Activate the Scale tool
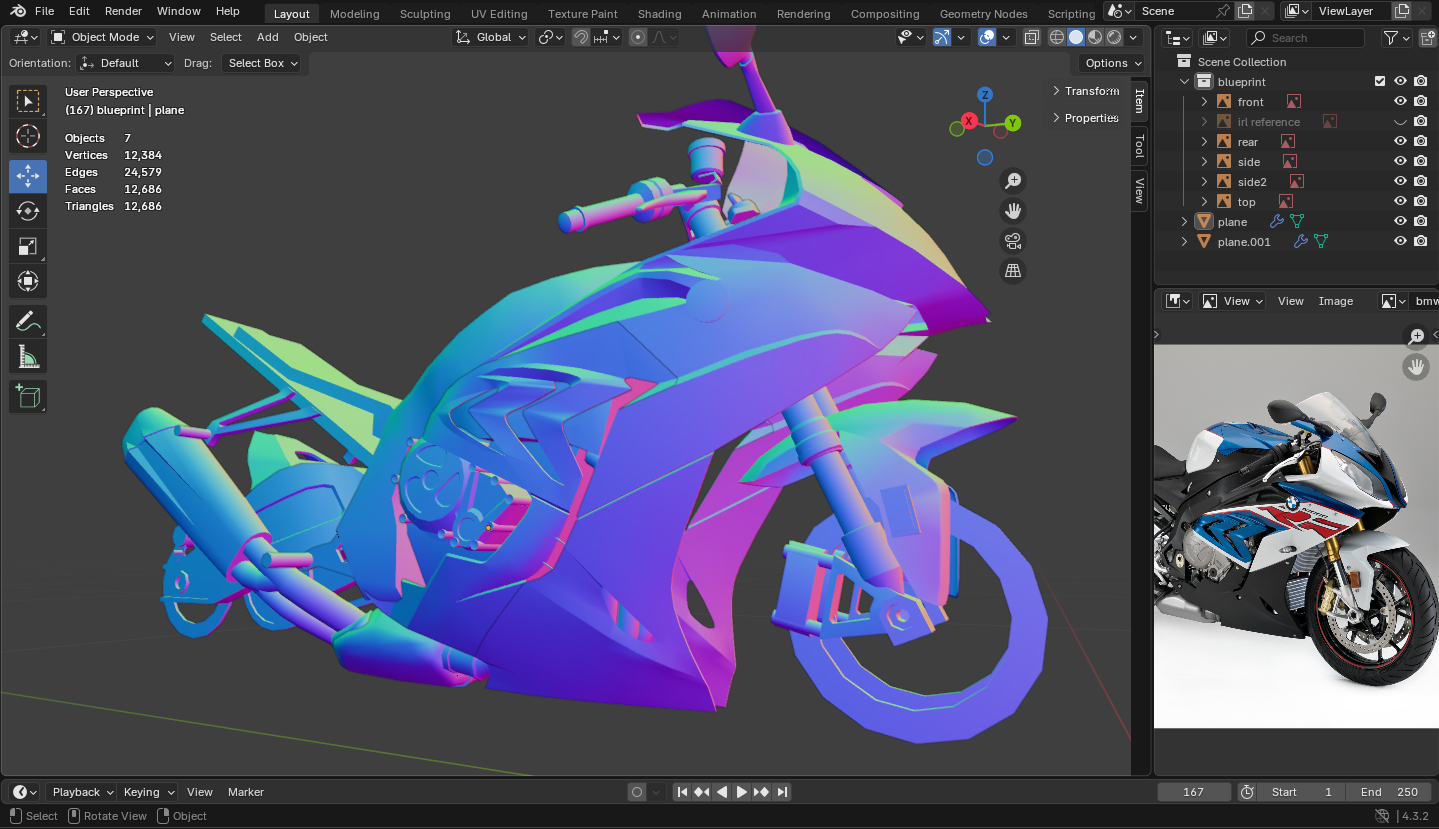 [x=28, y=246]
